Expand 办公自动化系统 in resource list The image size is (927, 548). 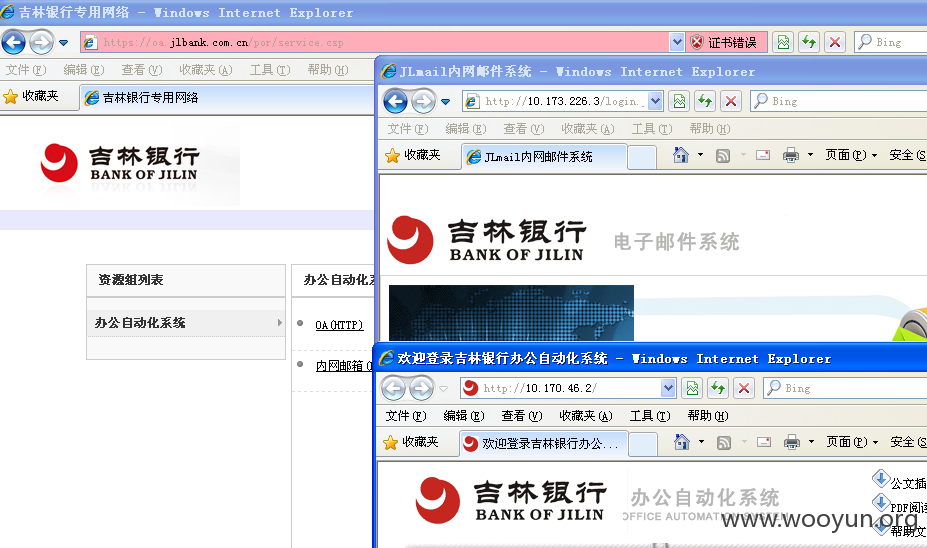click(x=186, y=323)
